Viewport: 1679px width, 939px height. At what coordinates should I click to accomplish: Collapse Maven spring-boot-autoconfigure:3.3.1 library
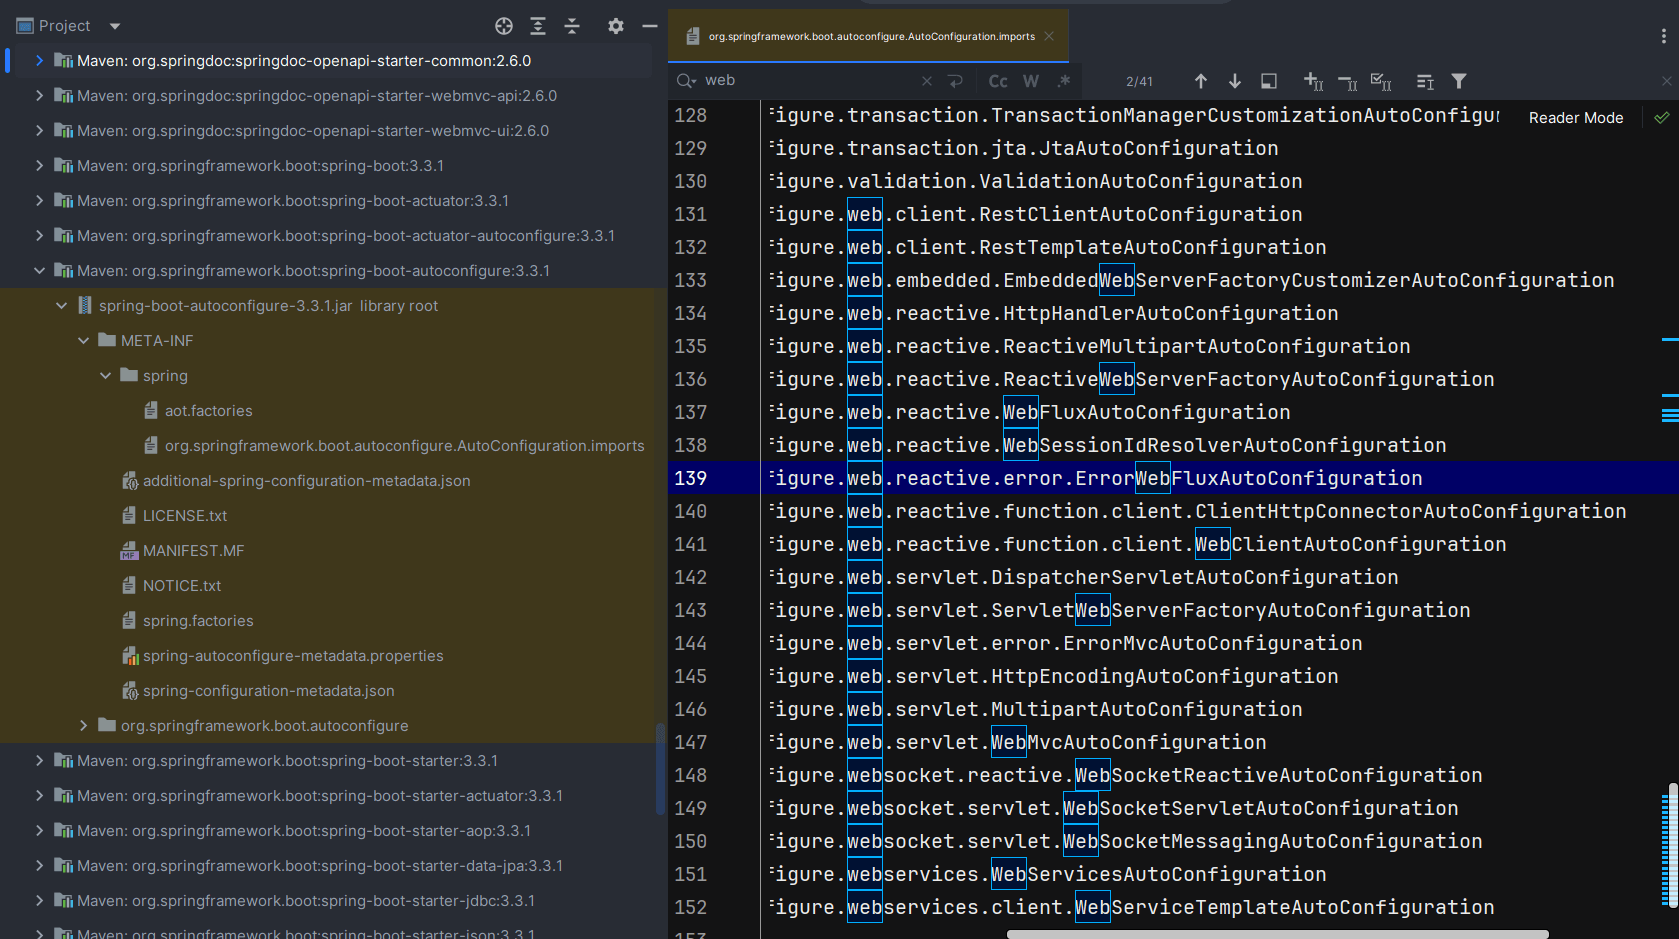coord(39,271)
